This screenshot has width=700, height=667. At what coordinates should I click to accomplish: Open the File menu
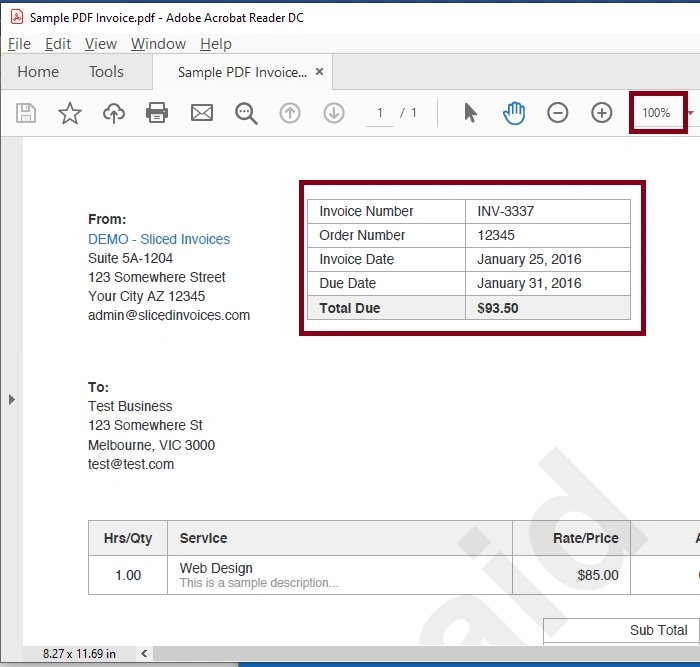coord(20,44)
